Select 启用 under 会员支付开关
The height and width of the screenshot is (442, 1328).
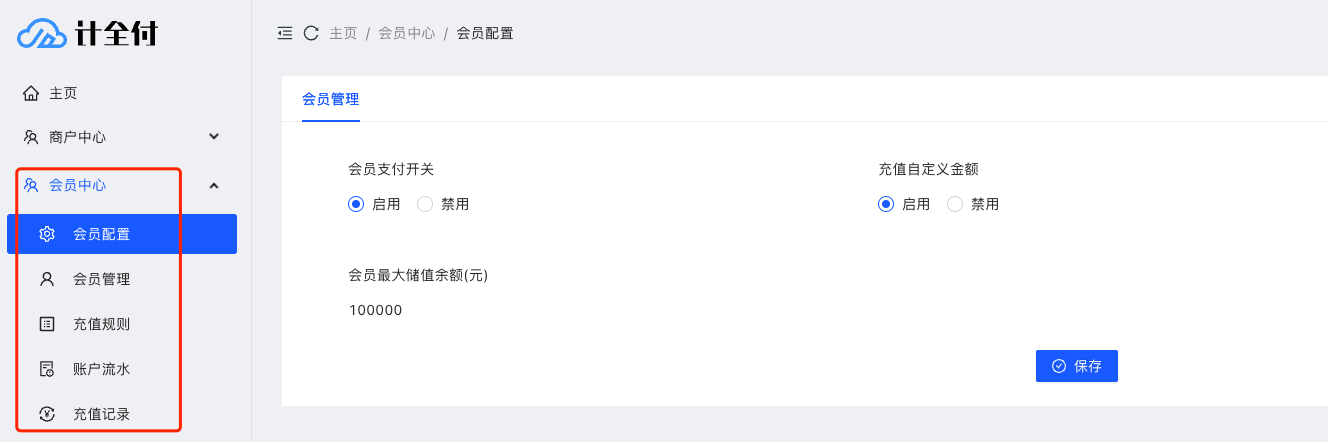pyautogui.click(x=374, y=204)
